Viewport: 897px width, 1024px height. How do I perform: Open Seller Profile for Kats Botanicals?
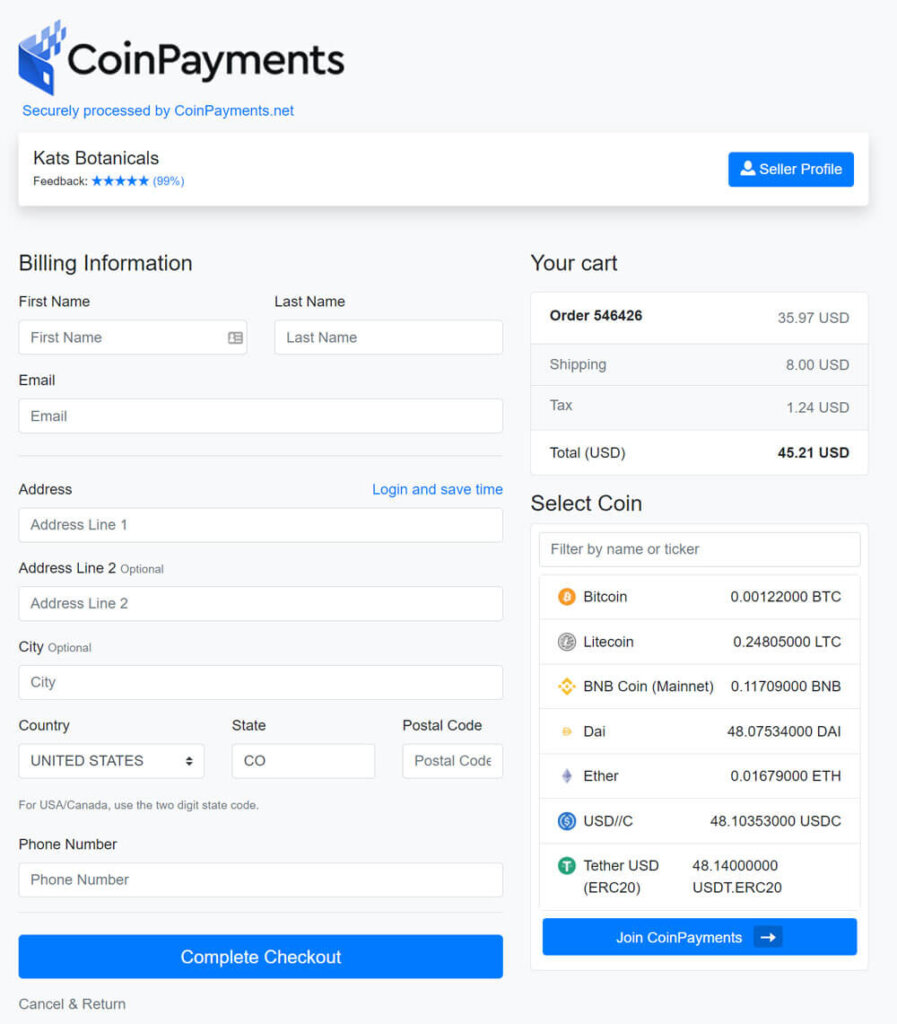(791, 169)
